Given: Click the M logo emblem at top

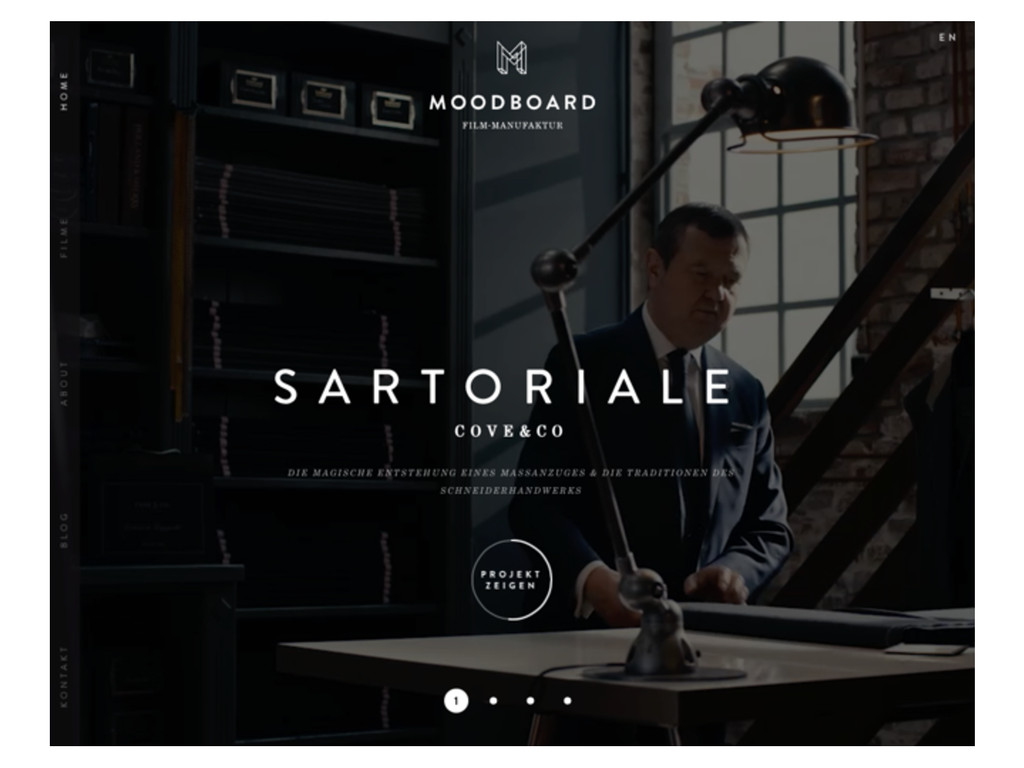Looking at the screenshot, I should coord(511,57).
